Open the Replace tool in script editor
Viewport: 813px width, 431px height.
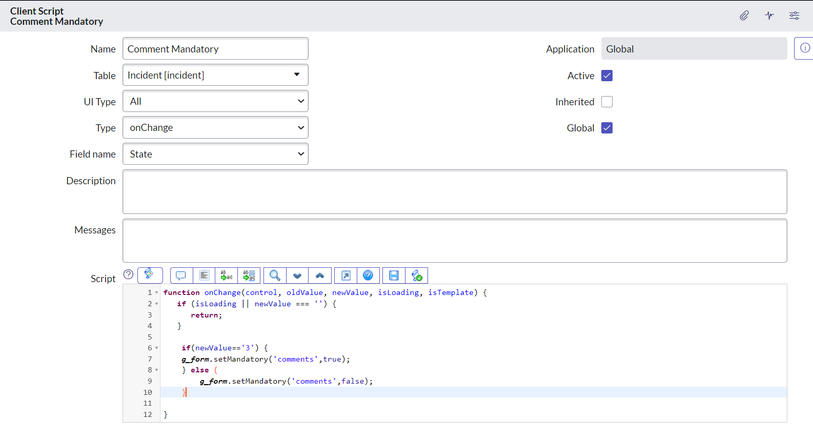227,275
